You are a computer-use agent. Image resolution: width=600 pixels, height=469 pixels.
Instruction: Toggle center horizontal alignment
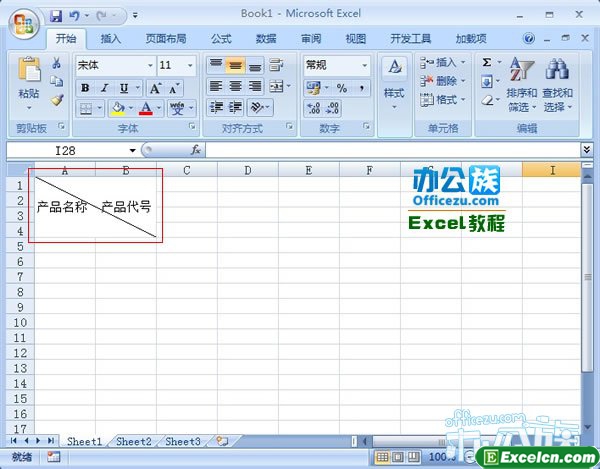coord(235,86)
